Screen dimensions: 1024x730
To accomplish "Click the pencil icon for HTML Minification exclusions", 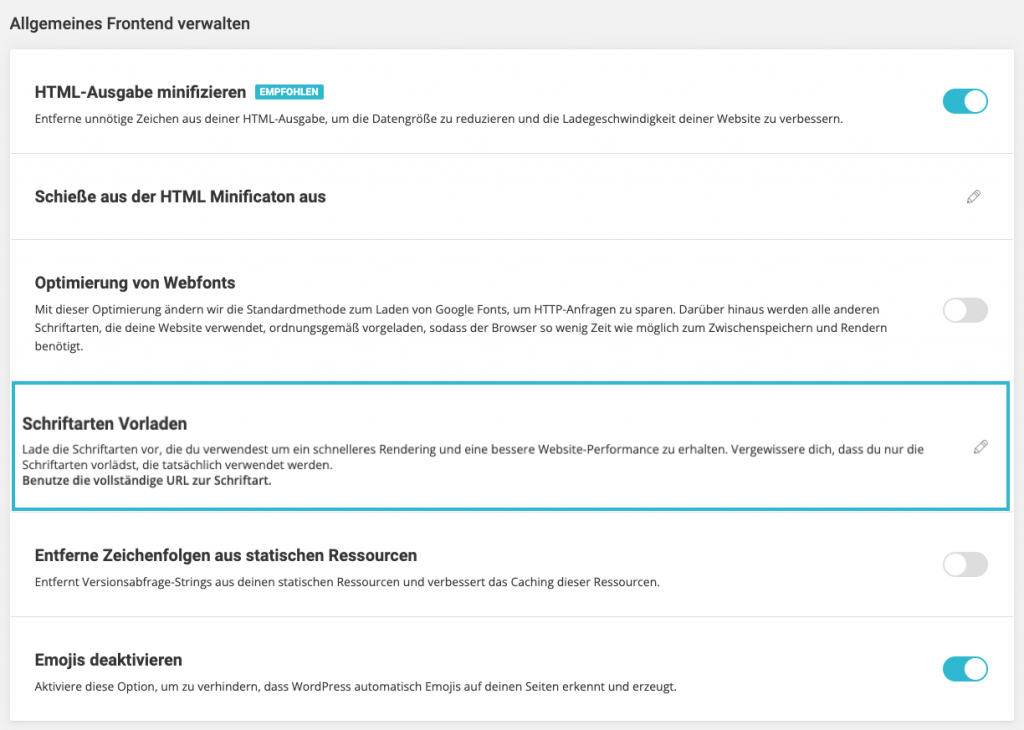I will tap(973, 197).
